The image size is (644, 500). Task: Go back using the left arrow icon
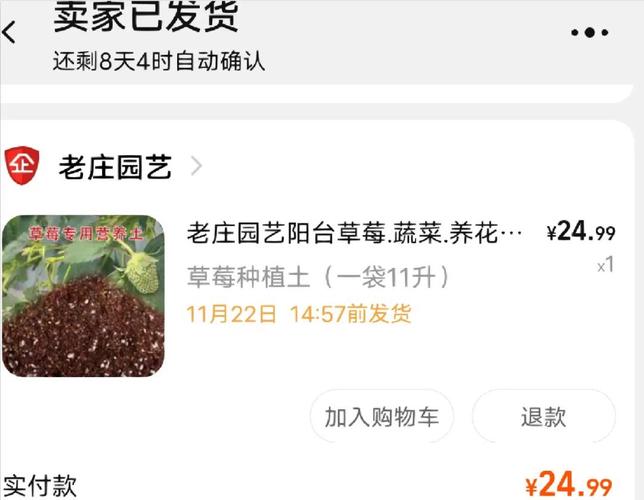pyautogui.click(x=9, y=32)
